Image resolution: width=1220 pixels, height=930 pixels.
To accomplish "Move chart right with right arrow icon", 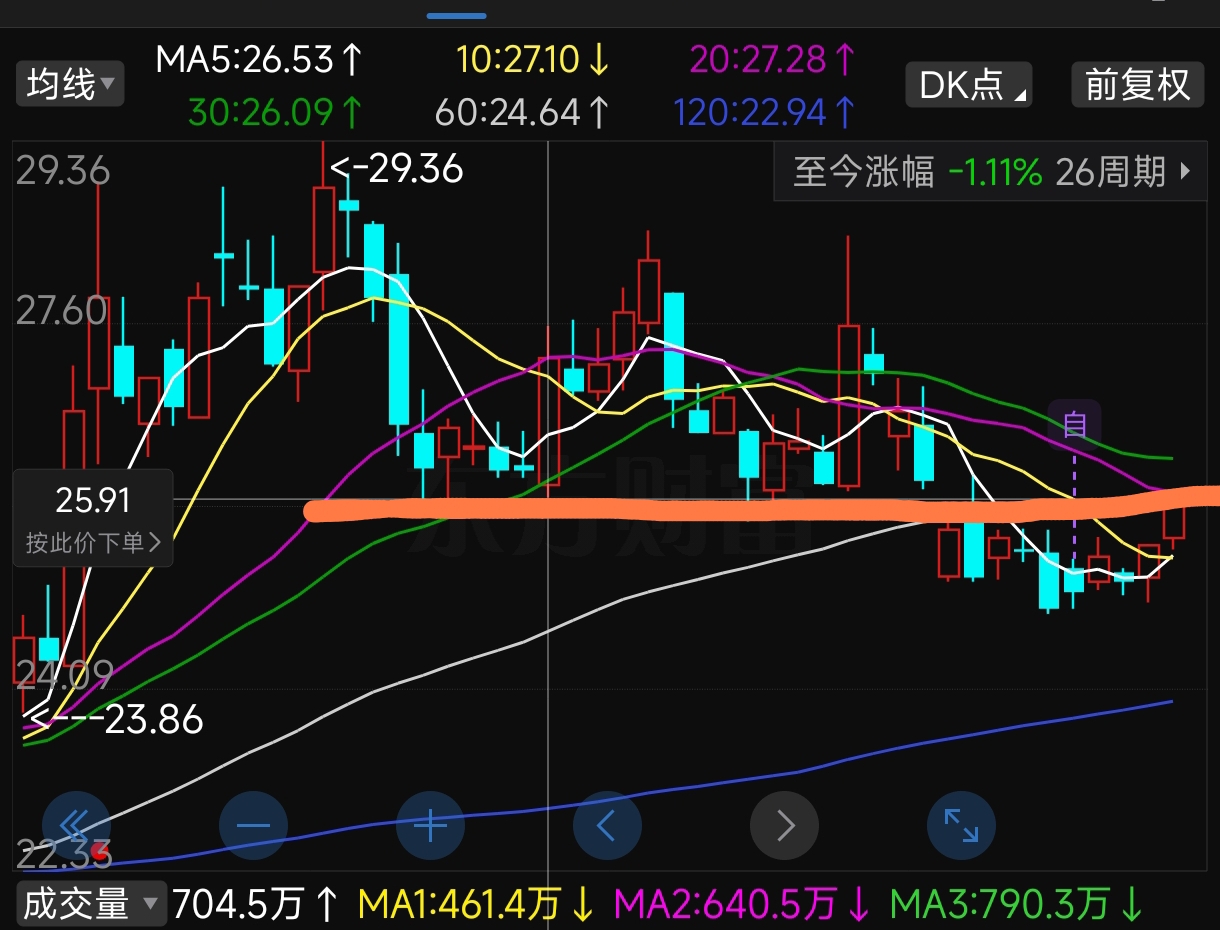I will [x=785, y=826].
